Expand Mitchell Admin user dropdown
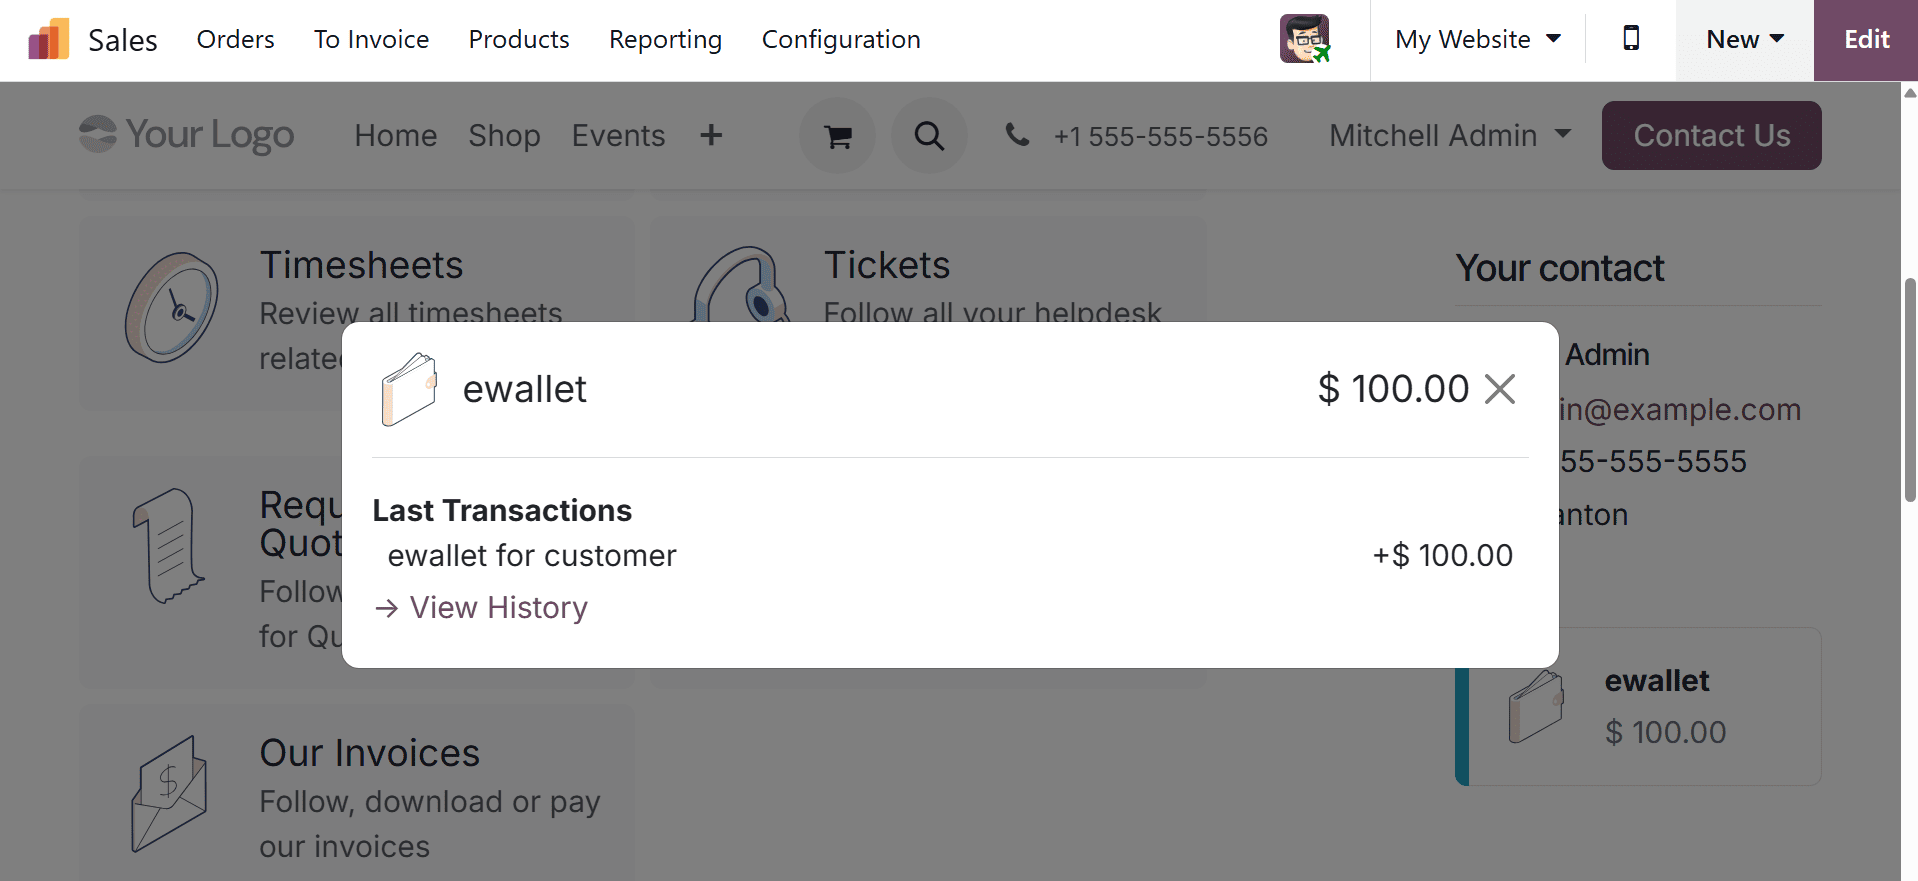Image resolution: width=1918 pixels, height=881 pixels. (1449, 135)
